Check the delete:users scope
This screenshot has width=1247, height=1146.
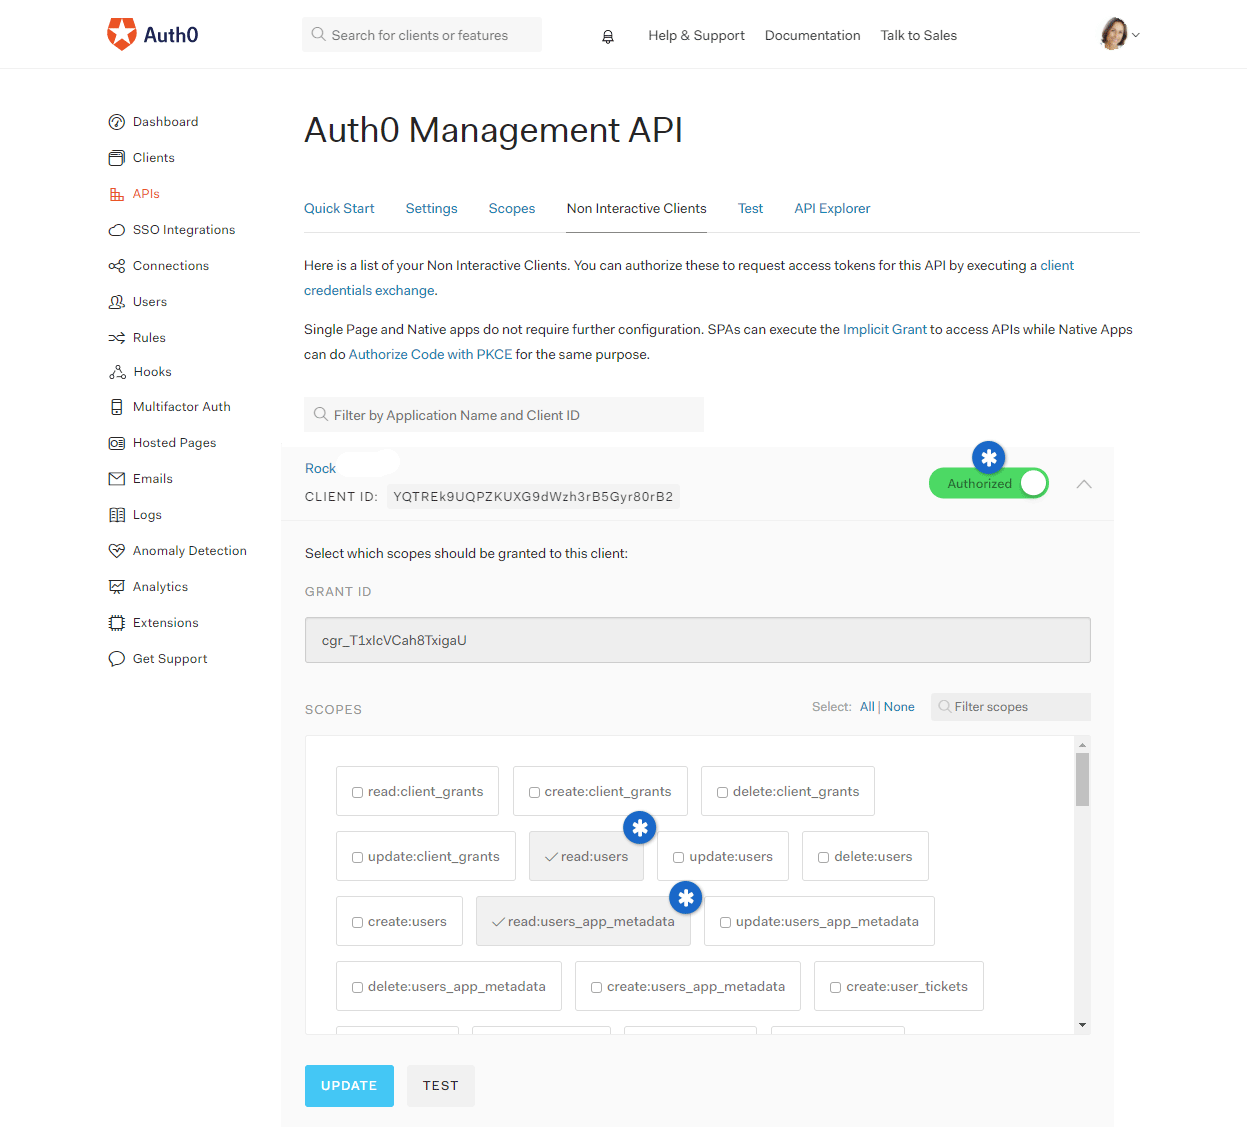[823, 857]
